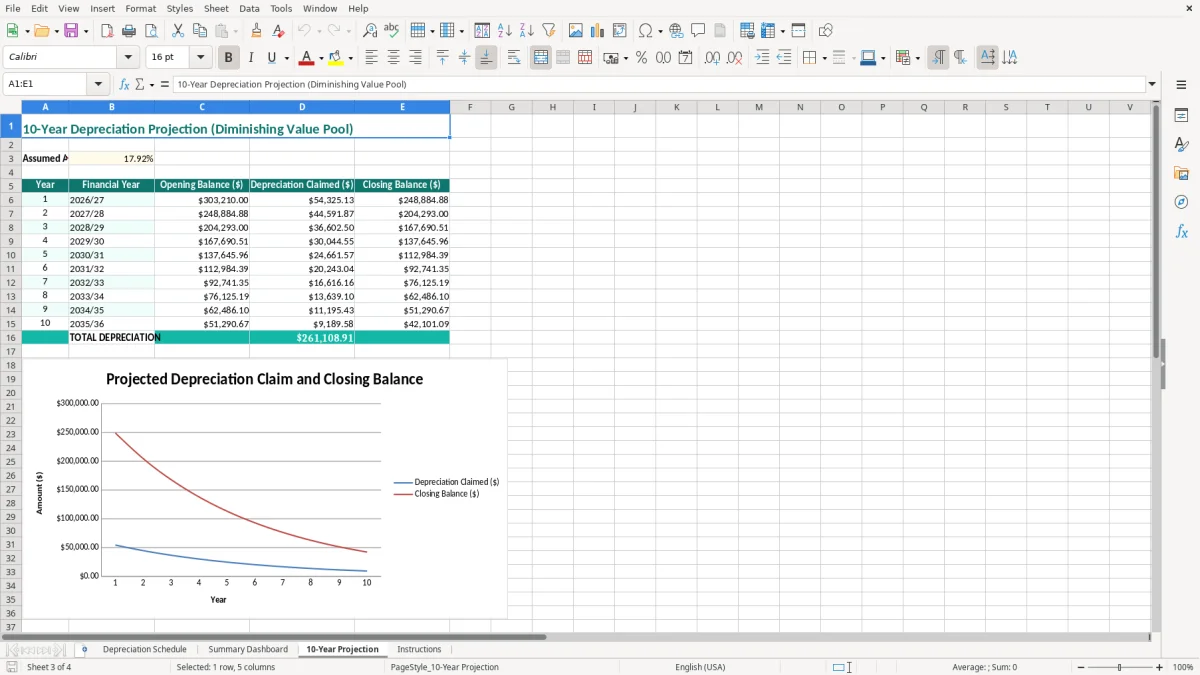
Task: Insert a comment
Action: pos(698,31)
